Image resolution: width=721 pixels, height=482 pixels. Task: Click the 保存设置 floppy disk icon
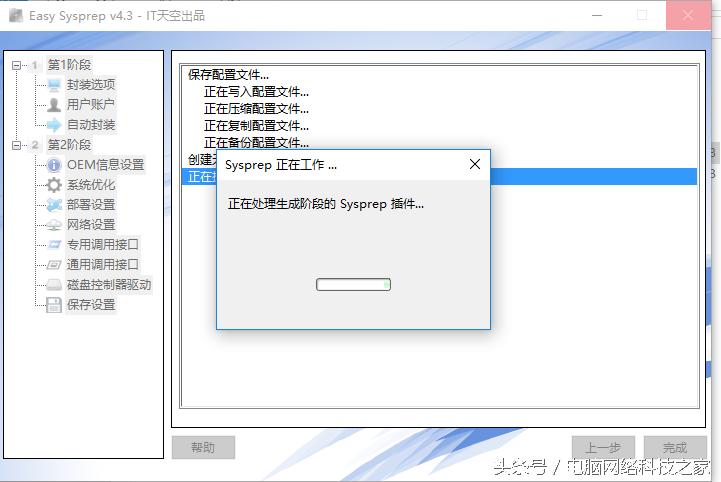[54, 305]
